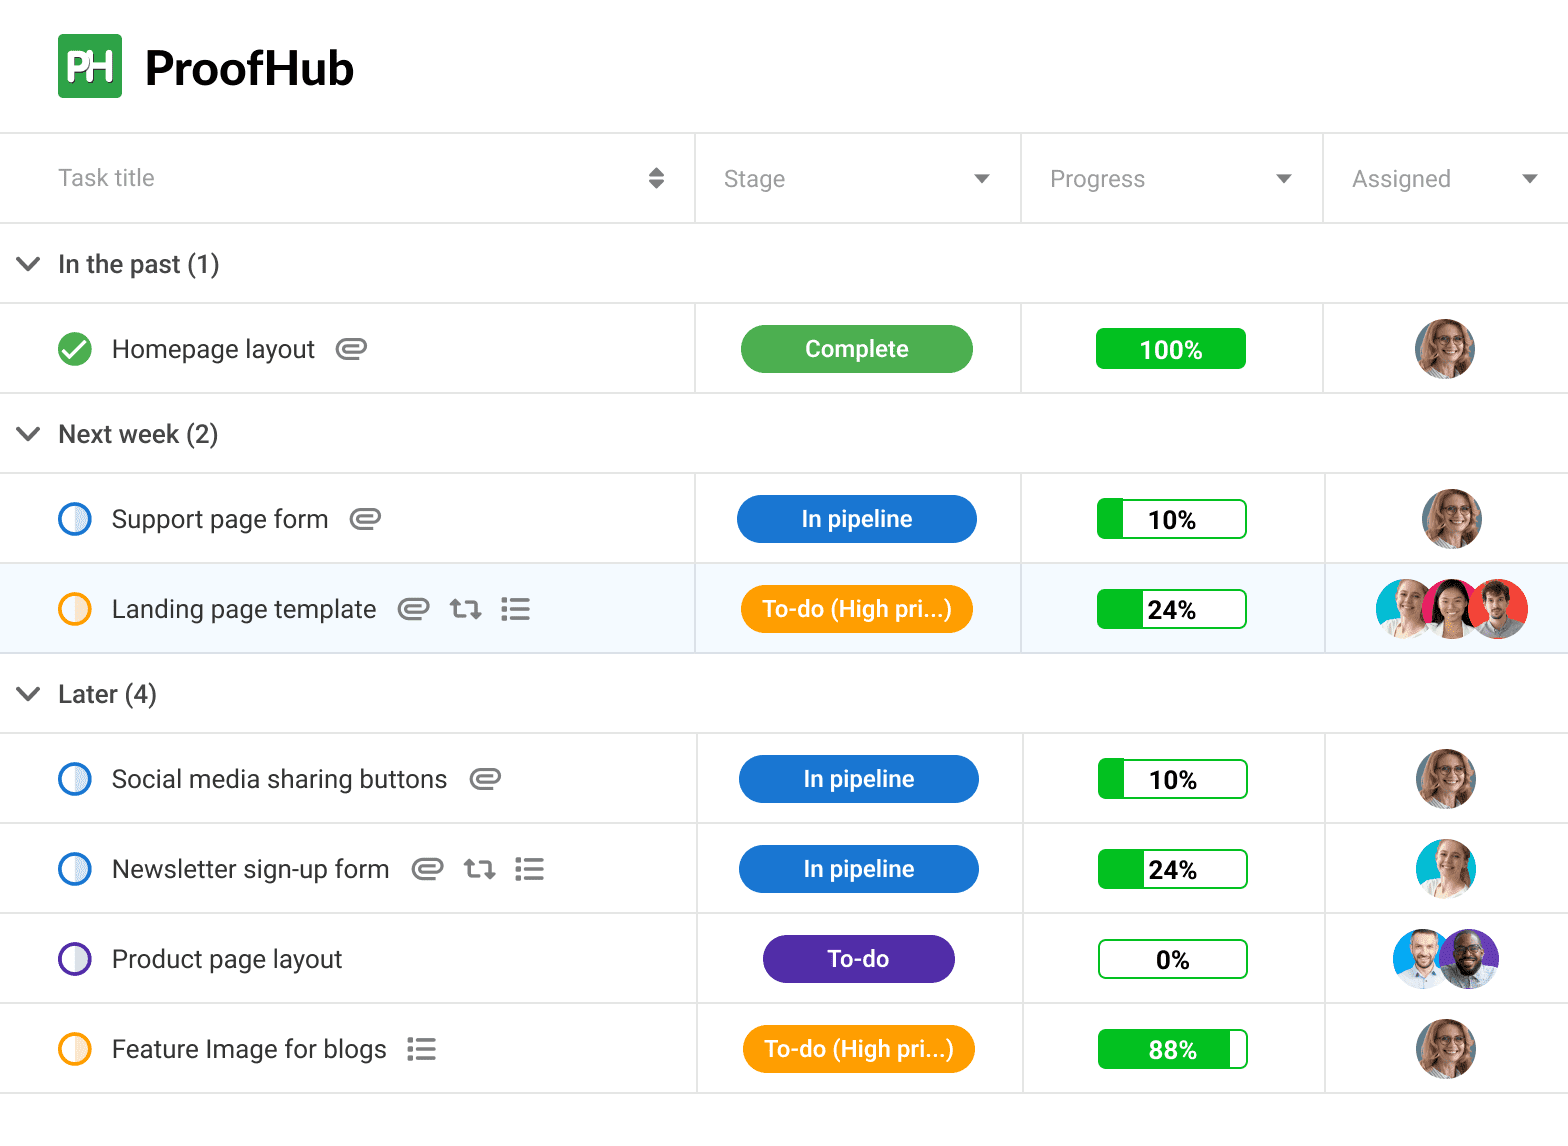Toggle the status circle of Product page layout

[75, 958]
